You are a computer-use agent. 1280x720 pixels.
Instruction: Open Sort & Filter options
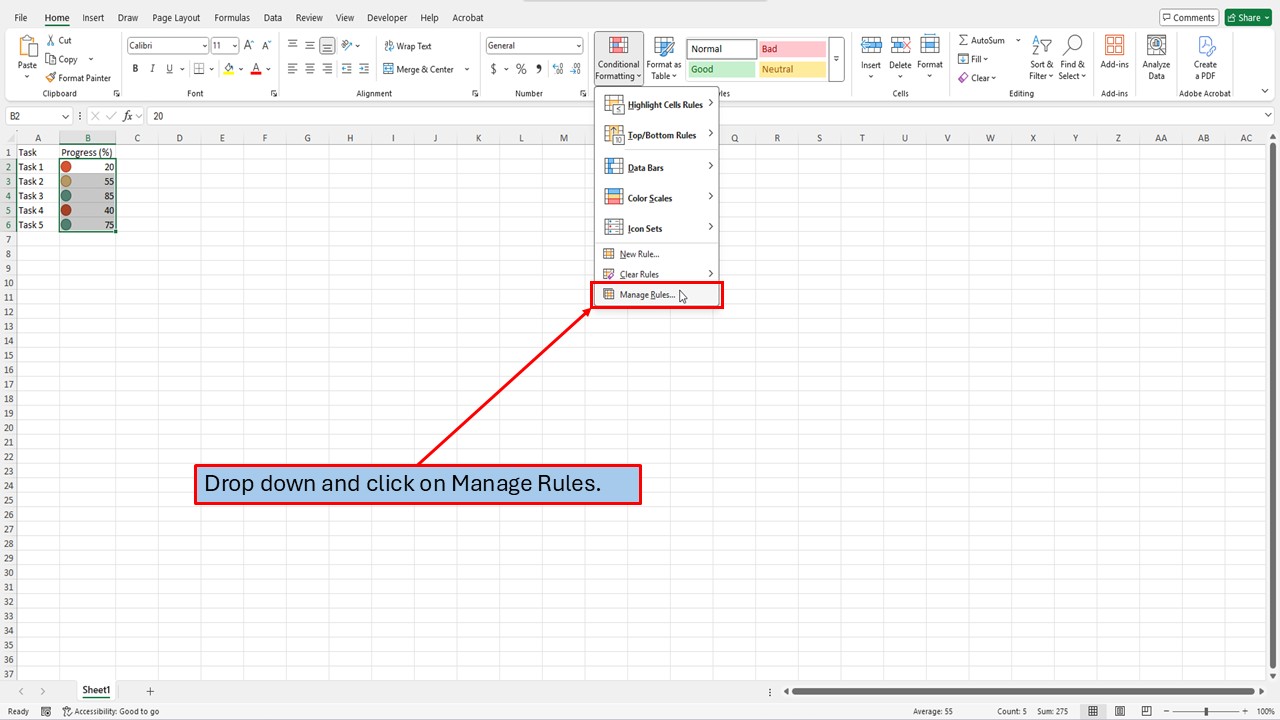tap(1041, 57)
